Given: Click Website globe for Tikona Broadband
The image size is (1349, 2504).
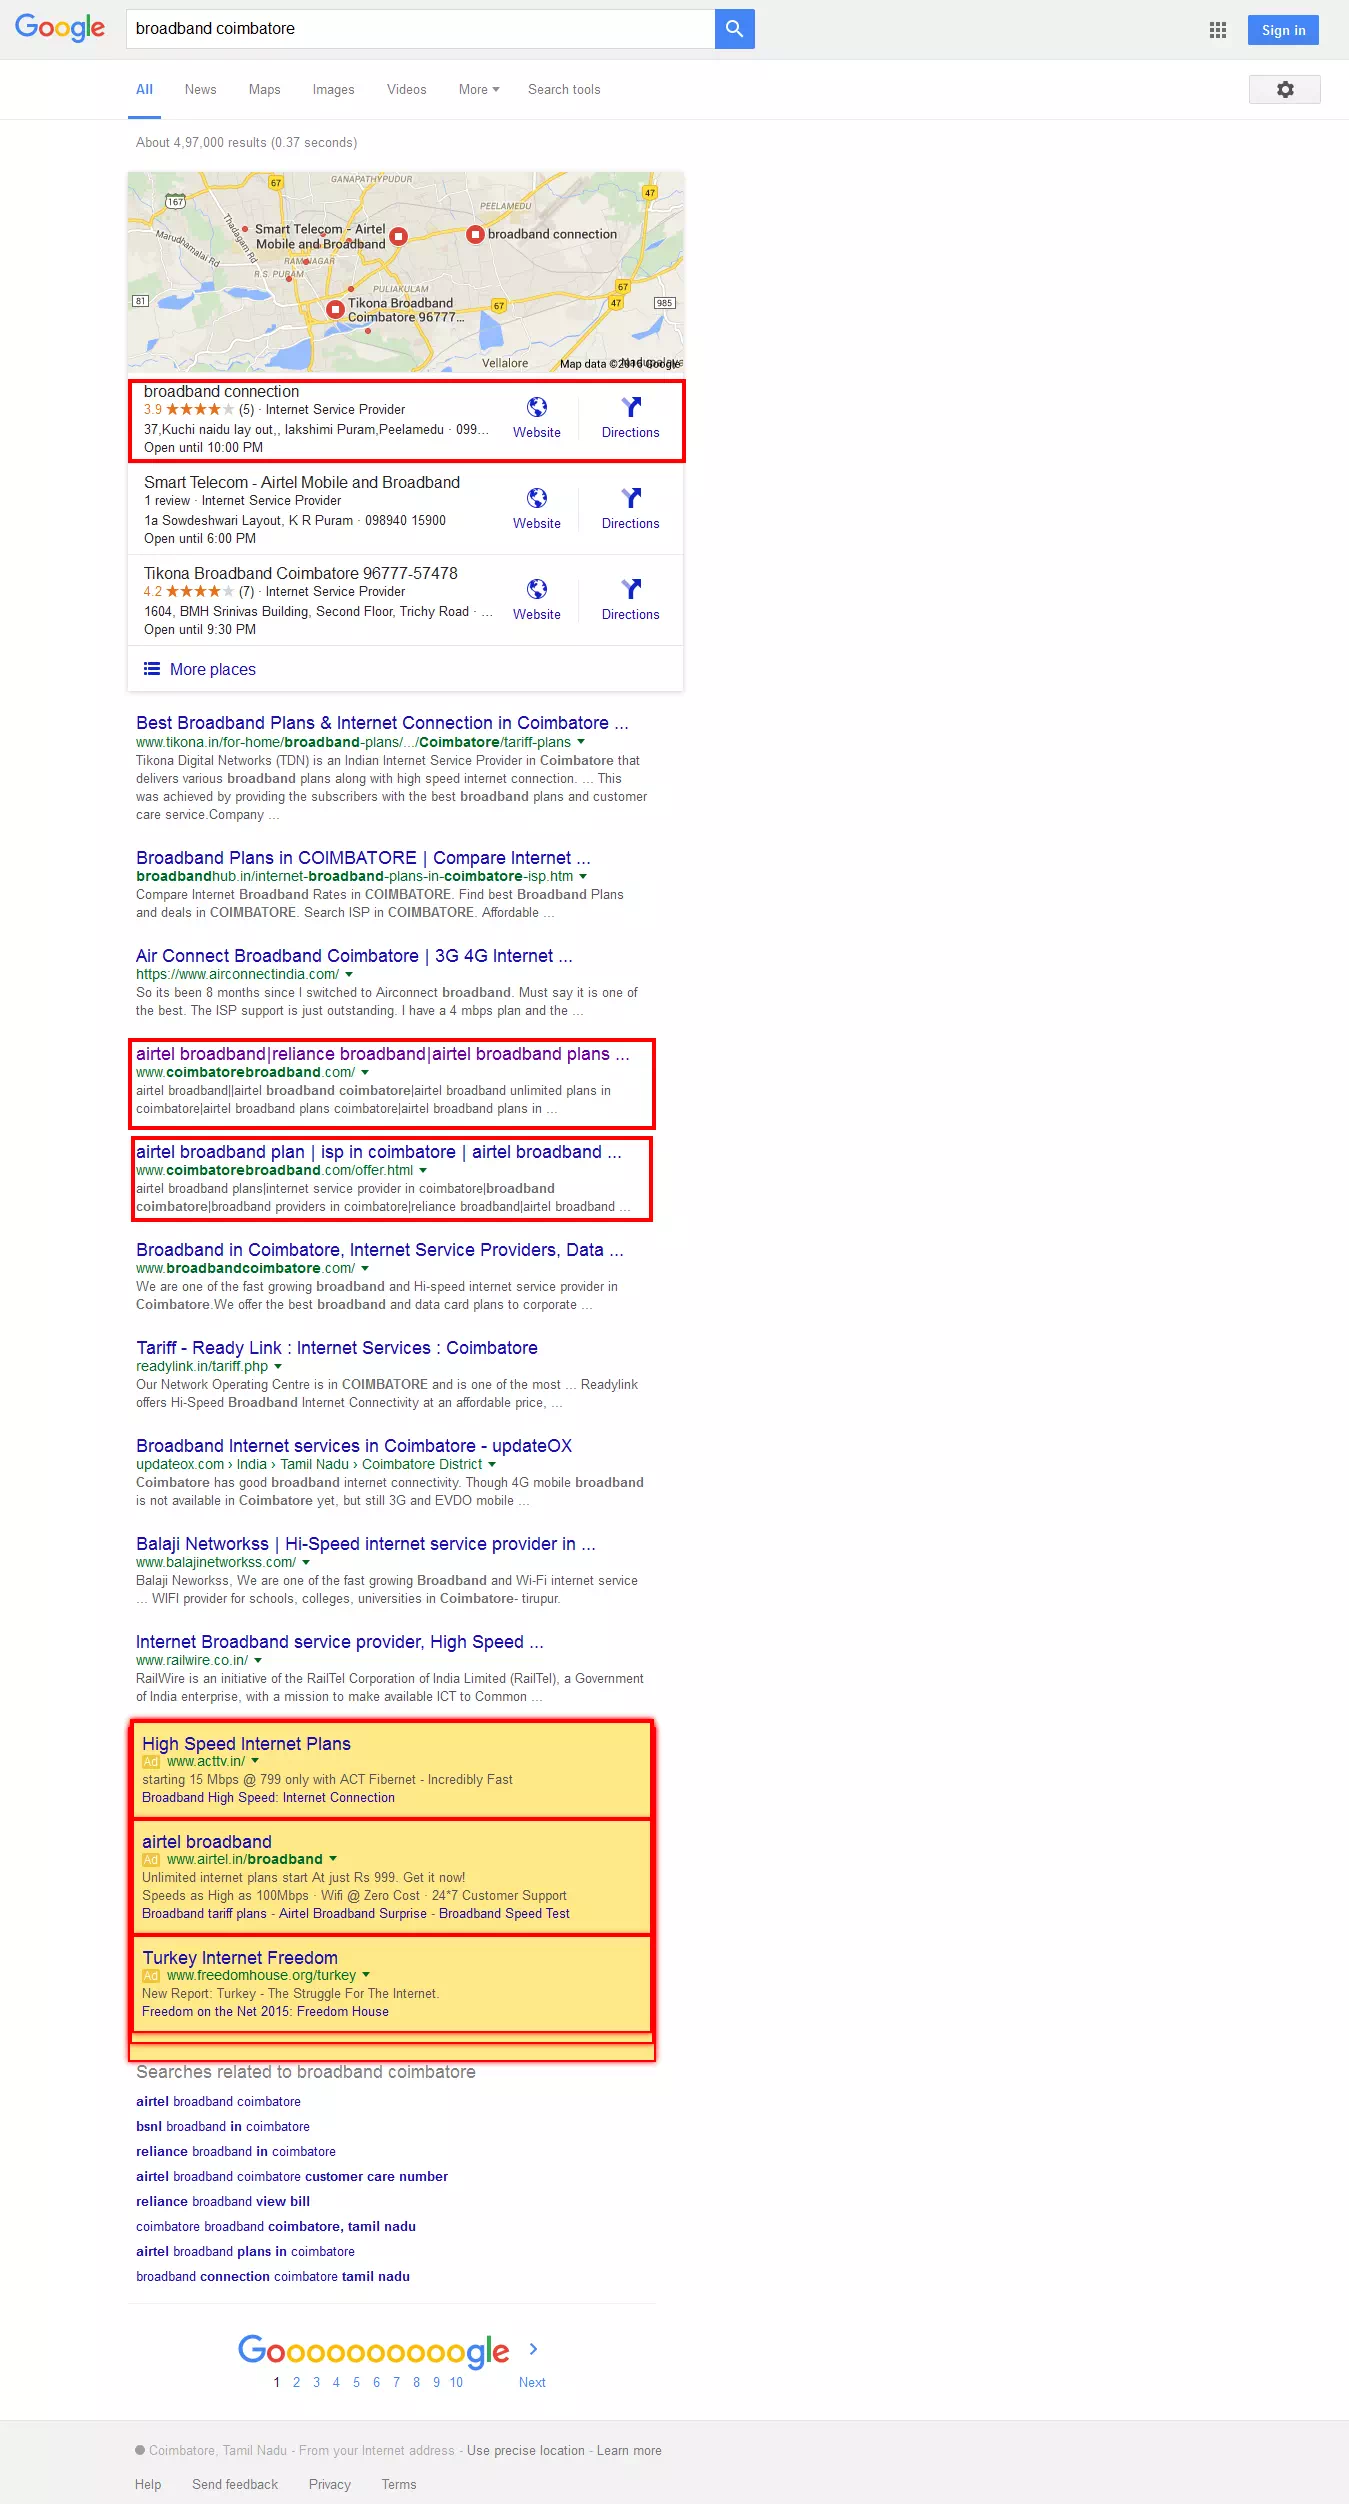Looking at the screenshot, I should pos(537,590).
